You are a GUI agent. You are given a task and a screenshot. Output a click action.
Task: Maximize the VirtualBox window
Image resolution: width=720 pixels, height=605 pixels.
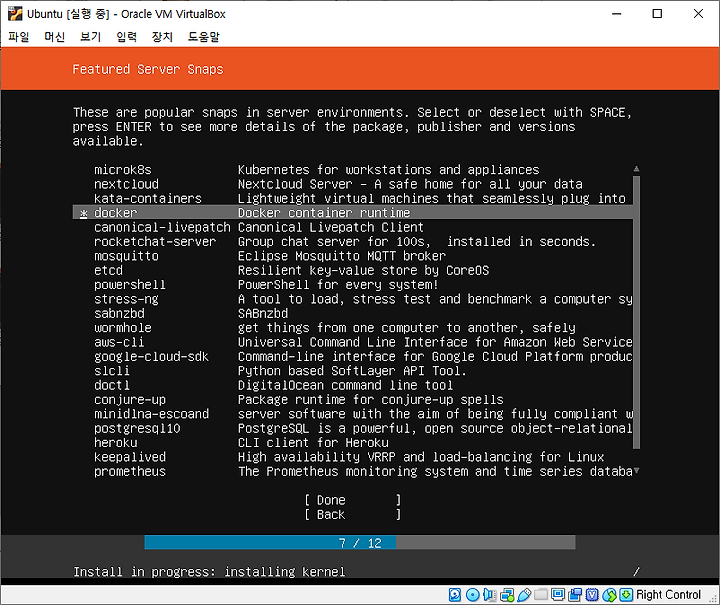[657, 14]
